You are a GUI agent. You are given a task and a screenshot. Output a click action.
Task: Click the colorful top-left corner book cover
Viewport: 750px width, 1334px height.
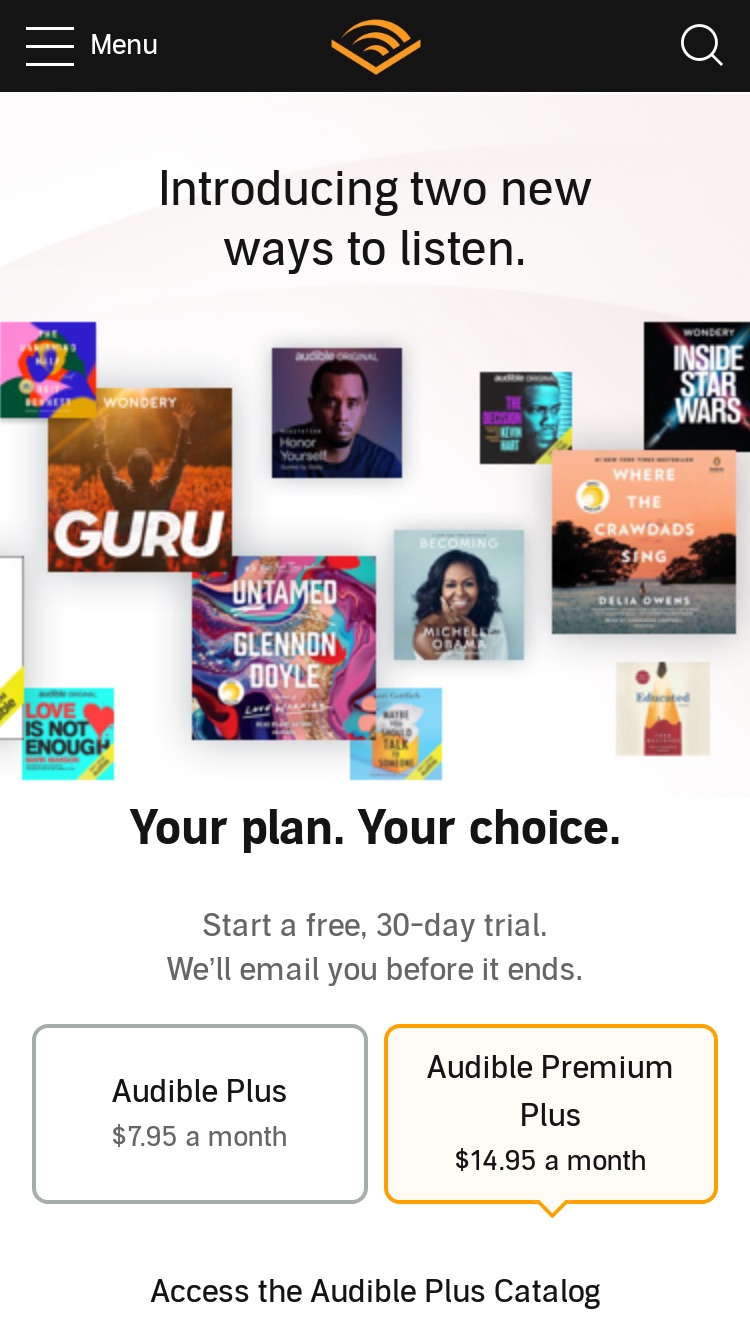point(48,370)
